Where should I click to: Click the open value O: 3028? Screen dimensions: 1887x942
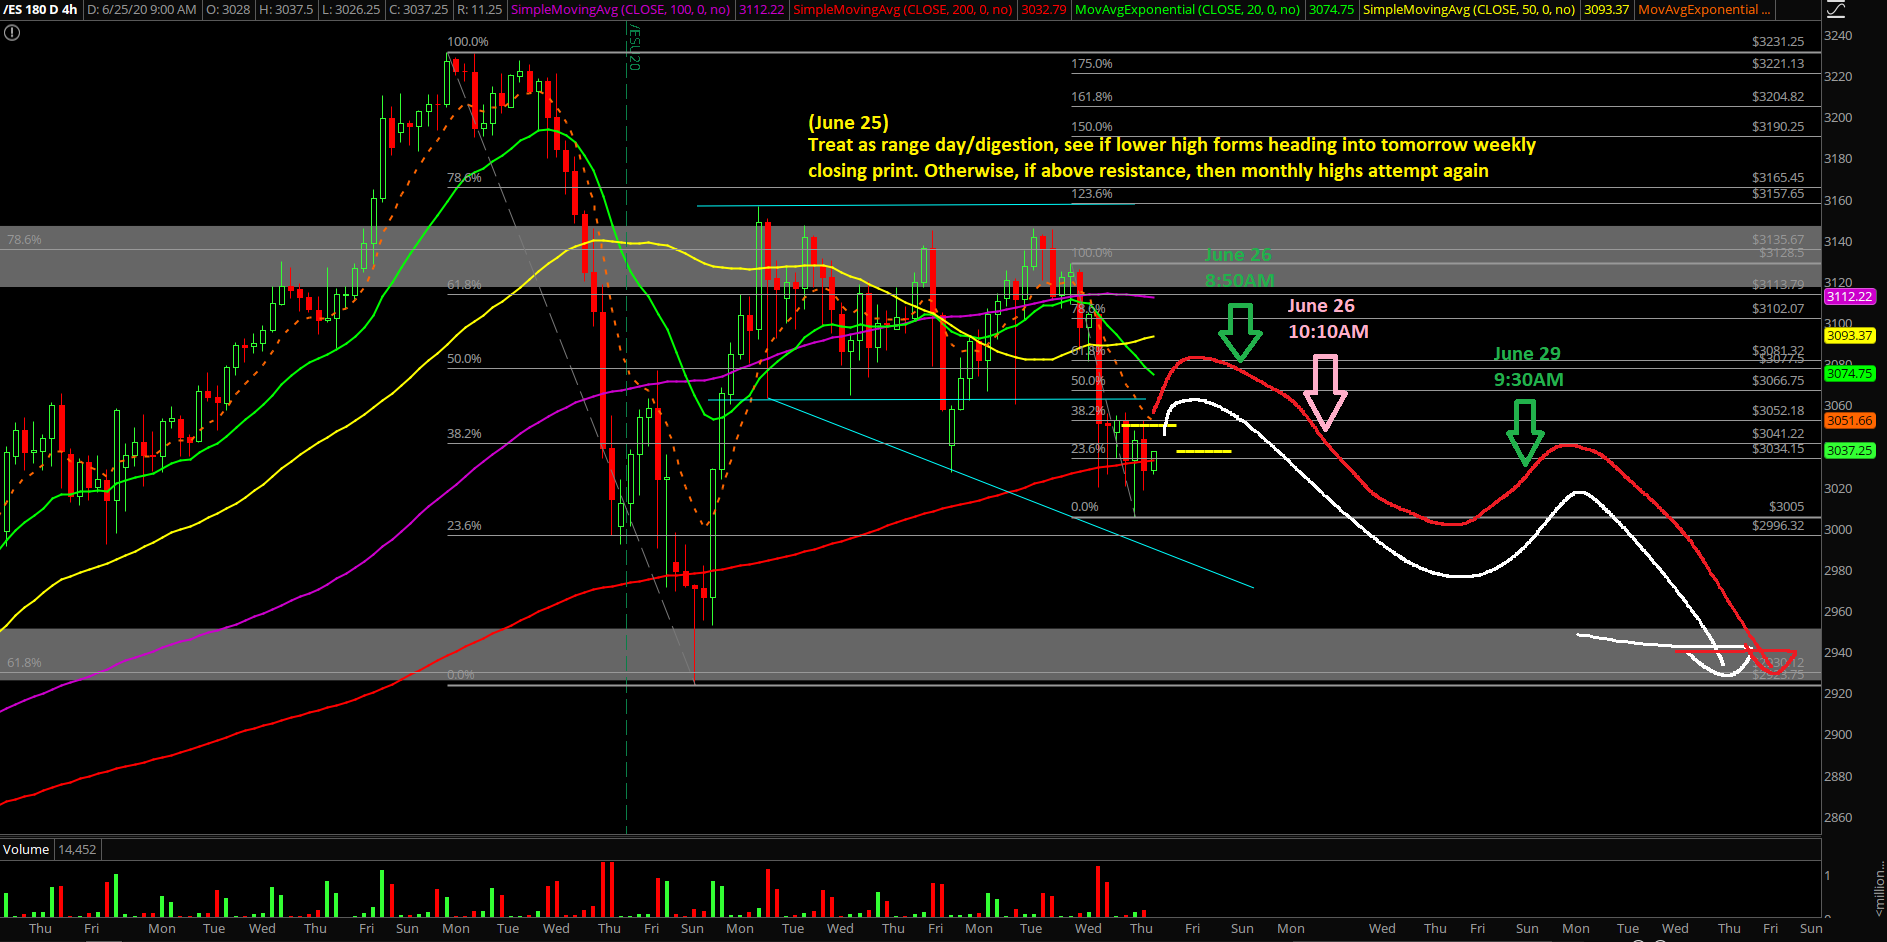(x=228, y=9)
